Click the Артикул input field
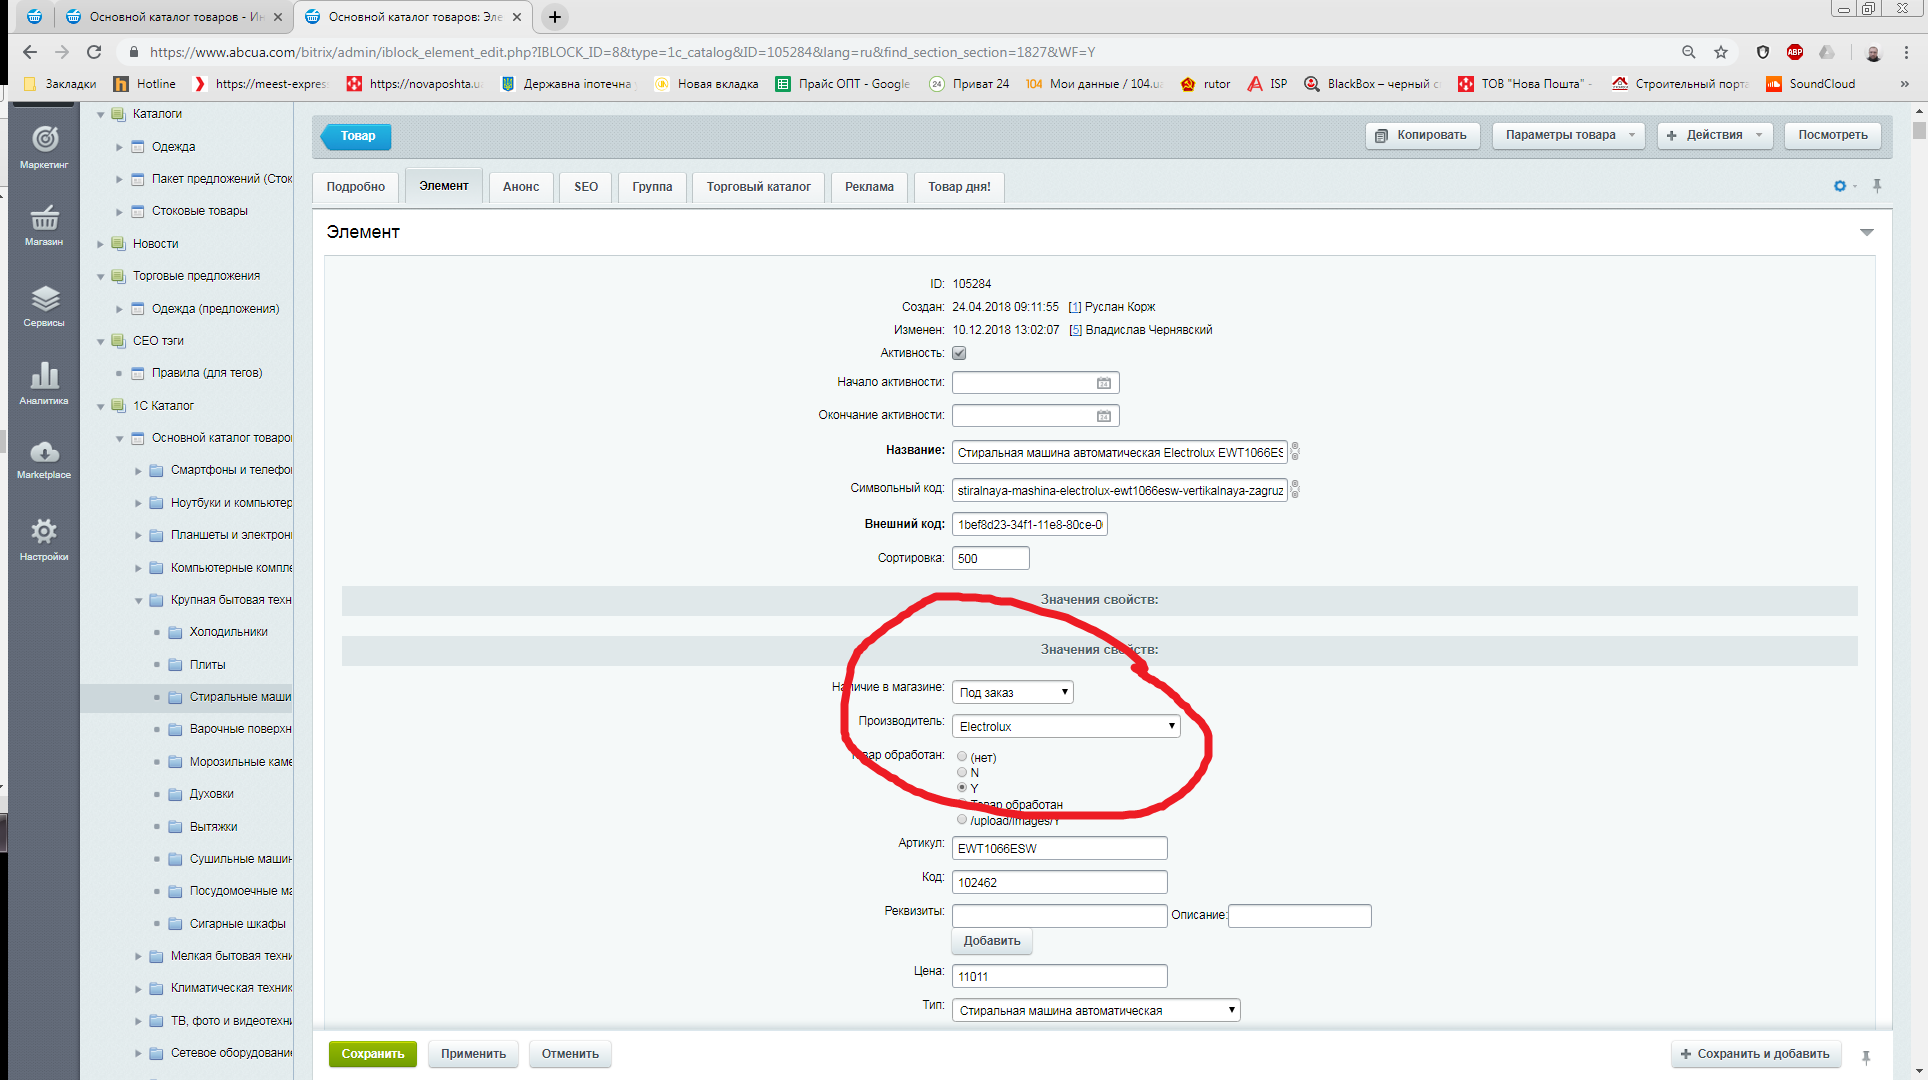 coord(1059,848)
